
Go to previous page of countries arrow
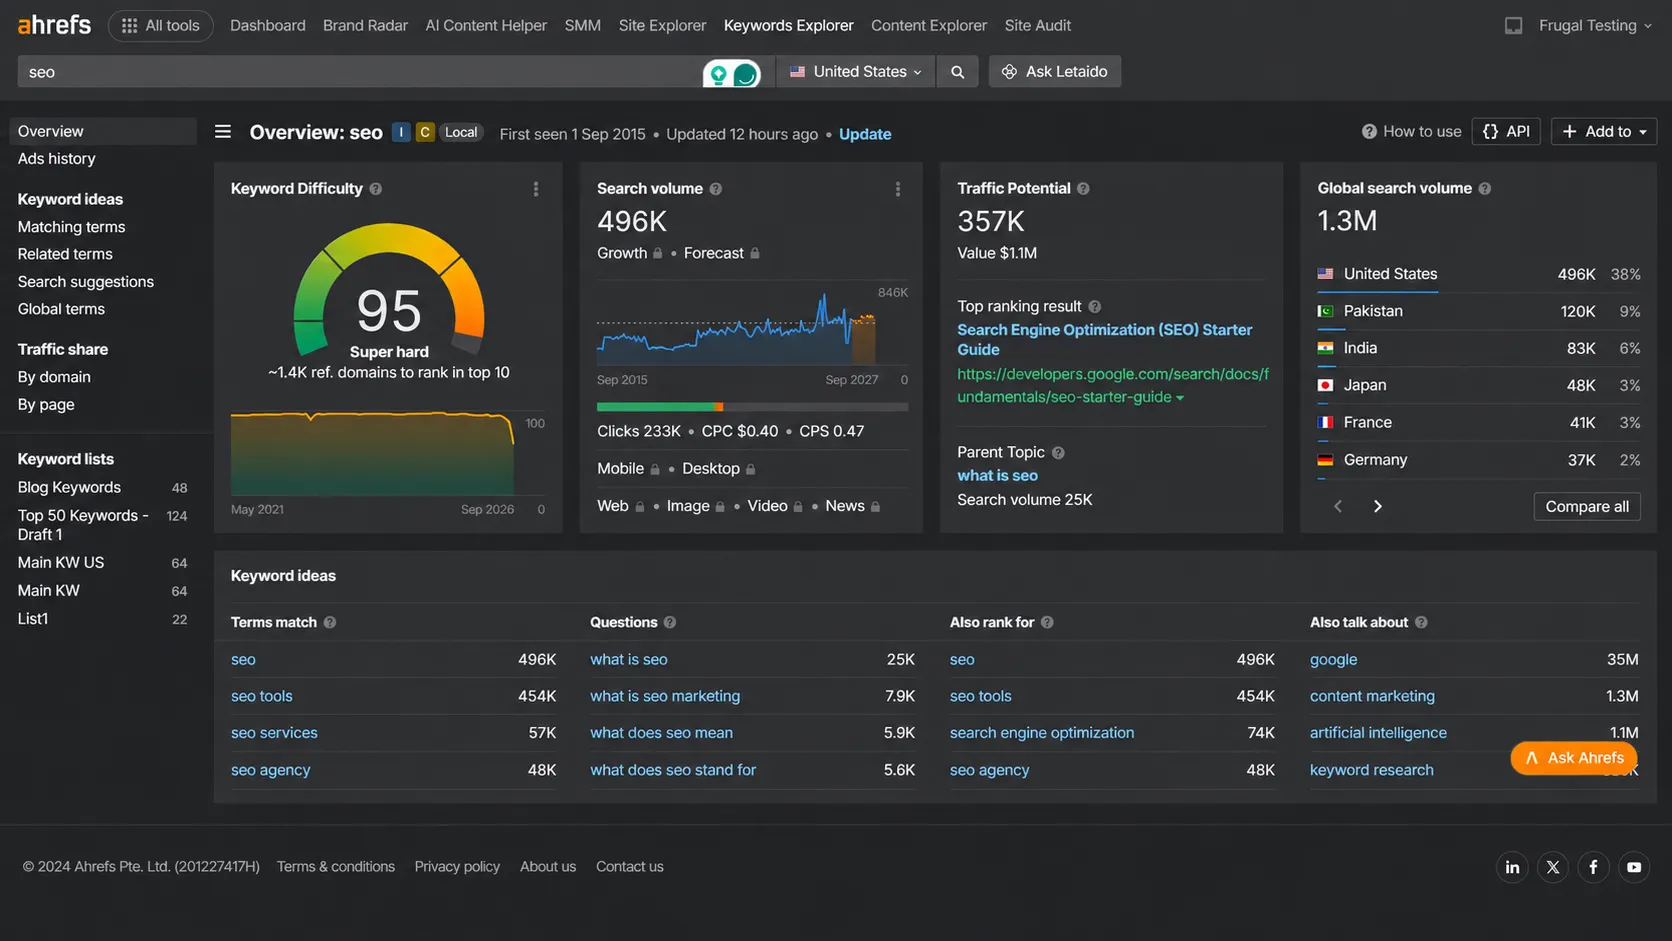[1338, 507]
